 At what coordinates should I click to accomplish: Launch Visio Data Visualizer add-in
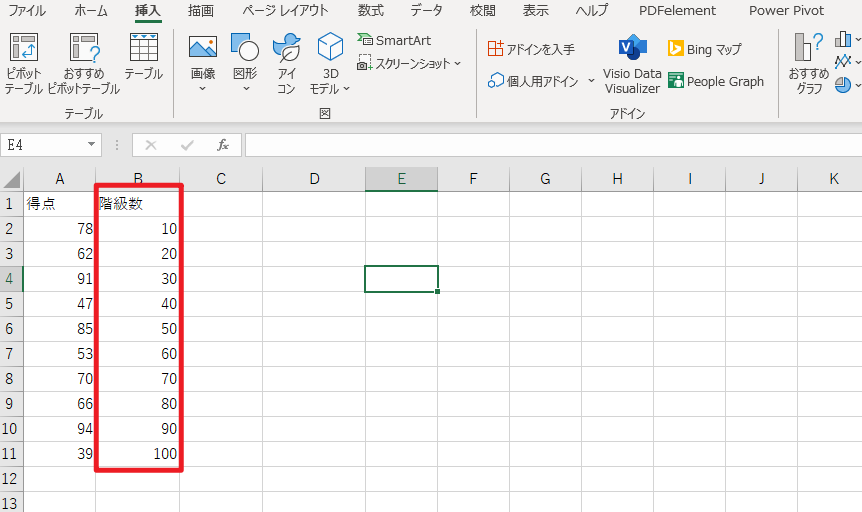click(632, 64)
